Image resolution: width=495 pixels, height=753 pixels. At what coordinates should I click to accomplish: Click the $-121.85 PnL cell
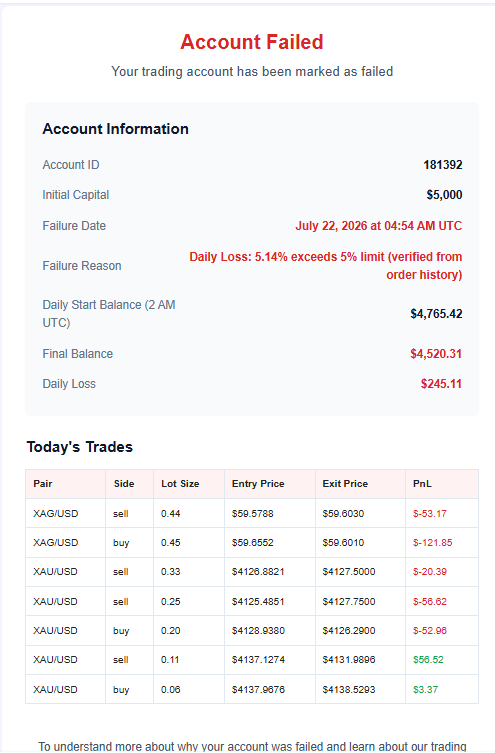tap(433, 543)
